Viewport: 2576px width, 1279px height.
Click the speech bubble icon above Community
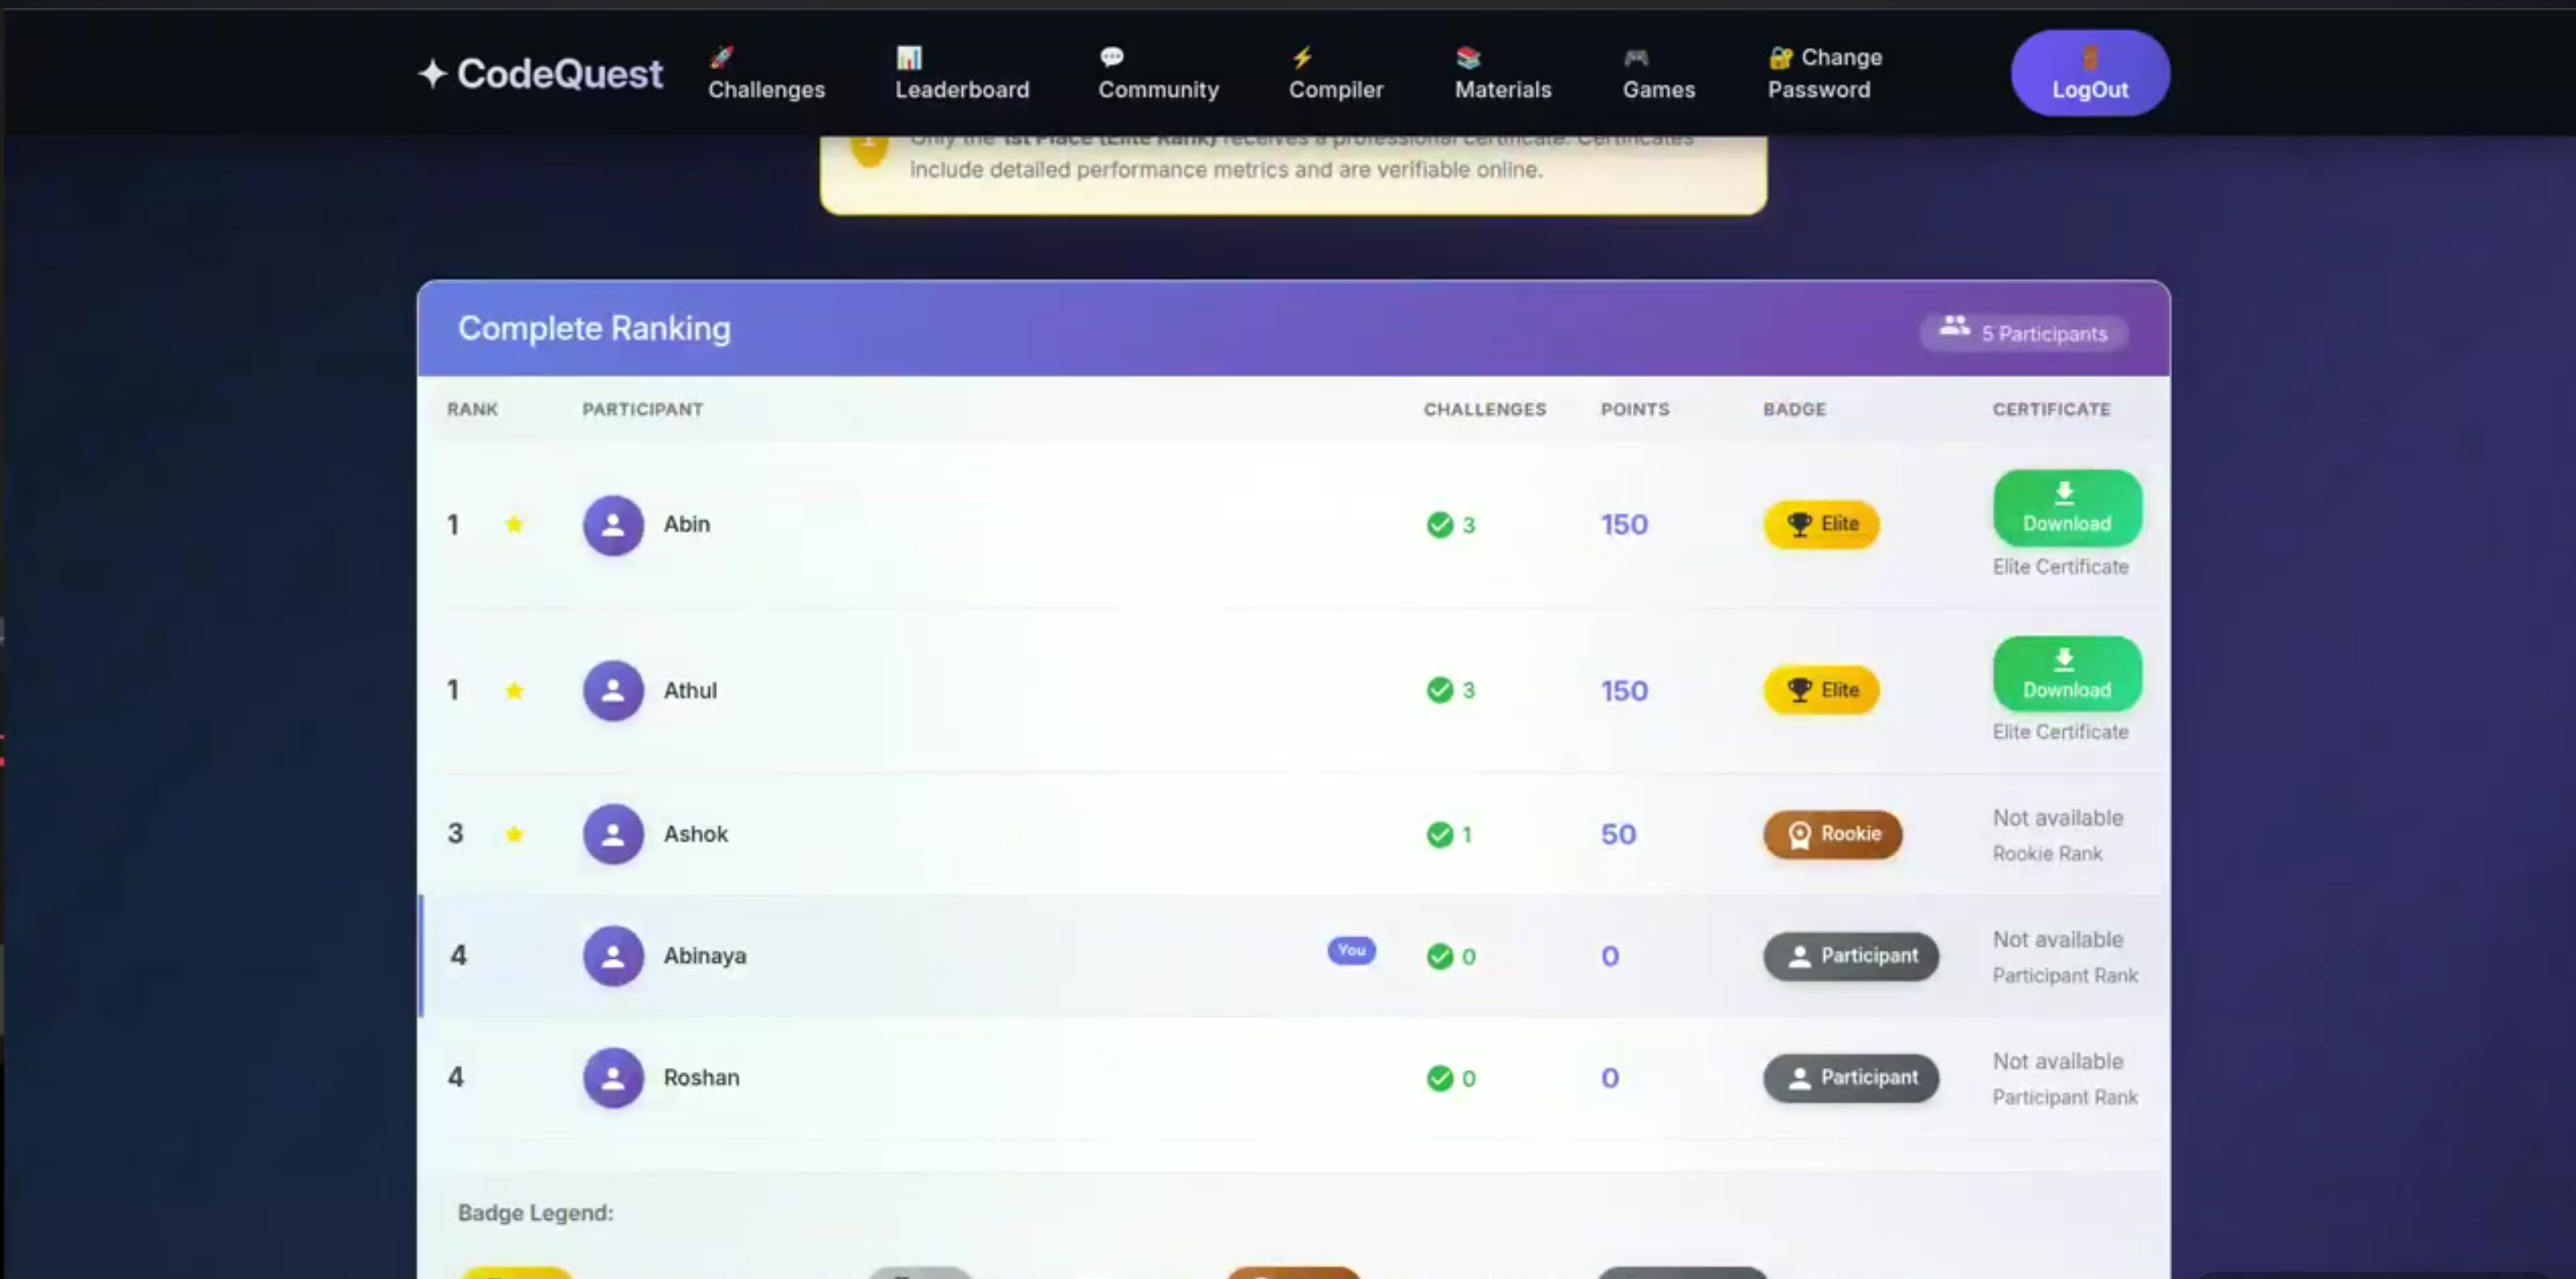point(1111,57)
